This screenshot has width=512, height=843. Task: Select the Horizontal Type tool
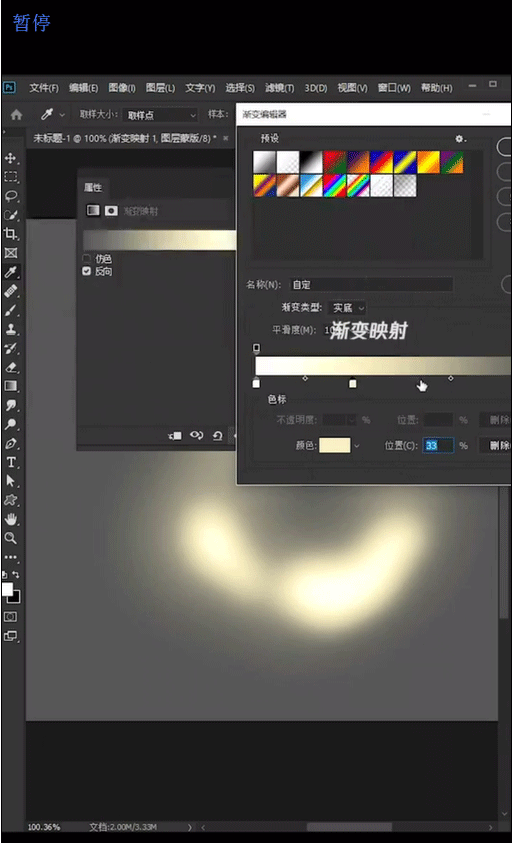click(x=10, y=462)
